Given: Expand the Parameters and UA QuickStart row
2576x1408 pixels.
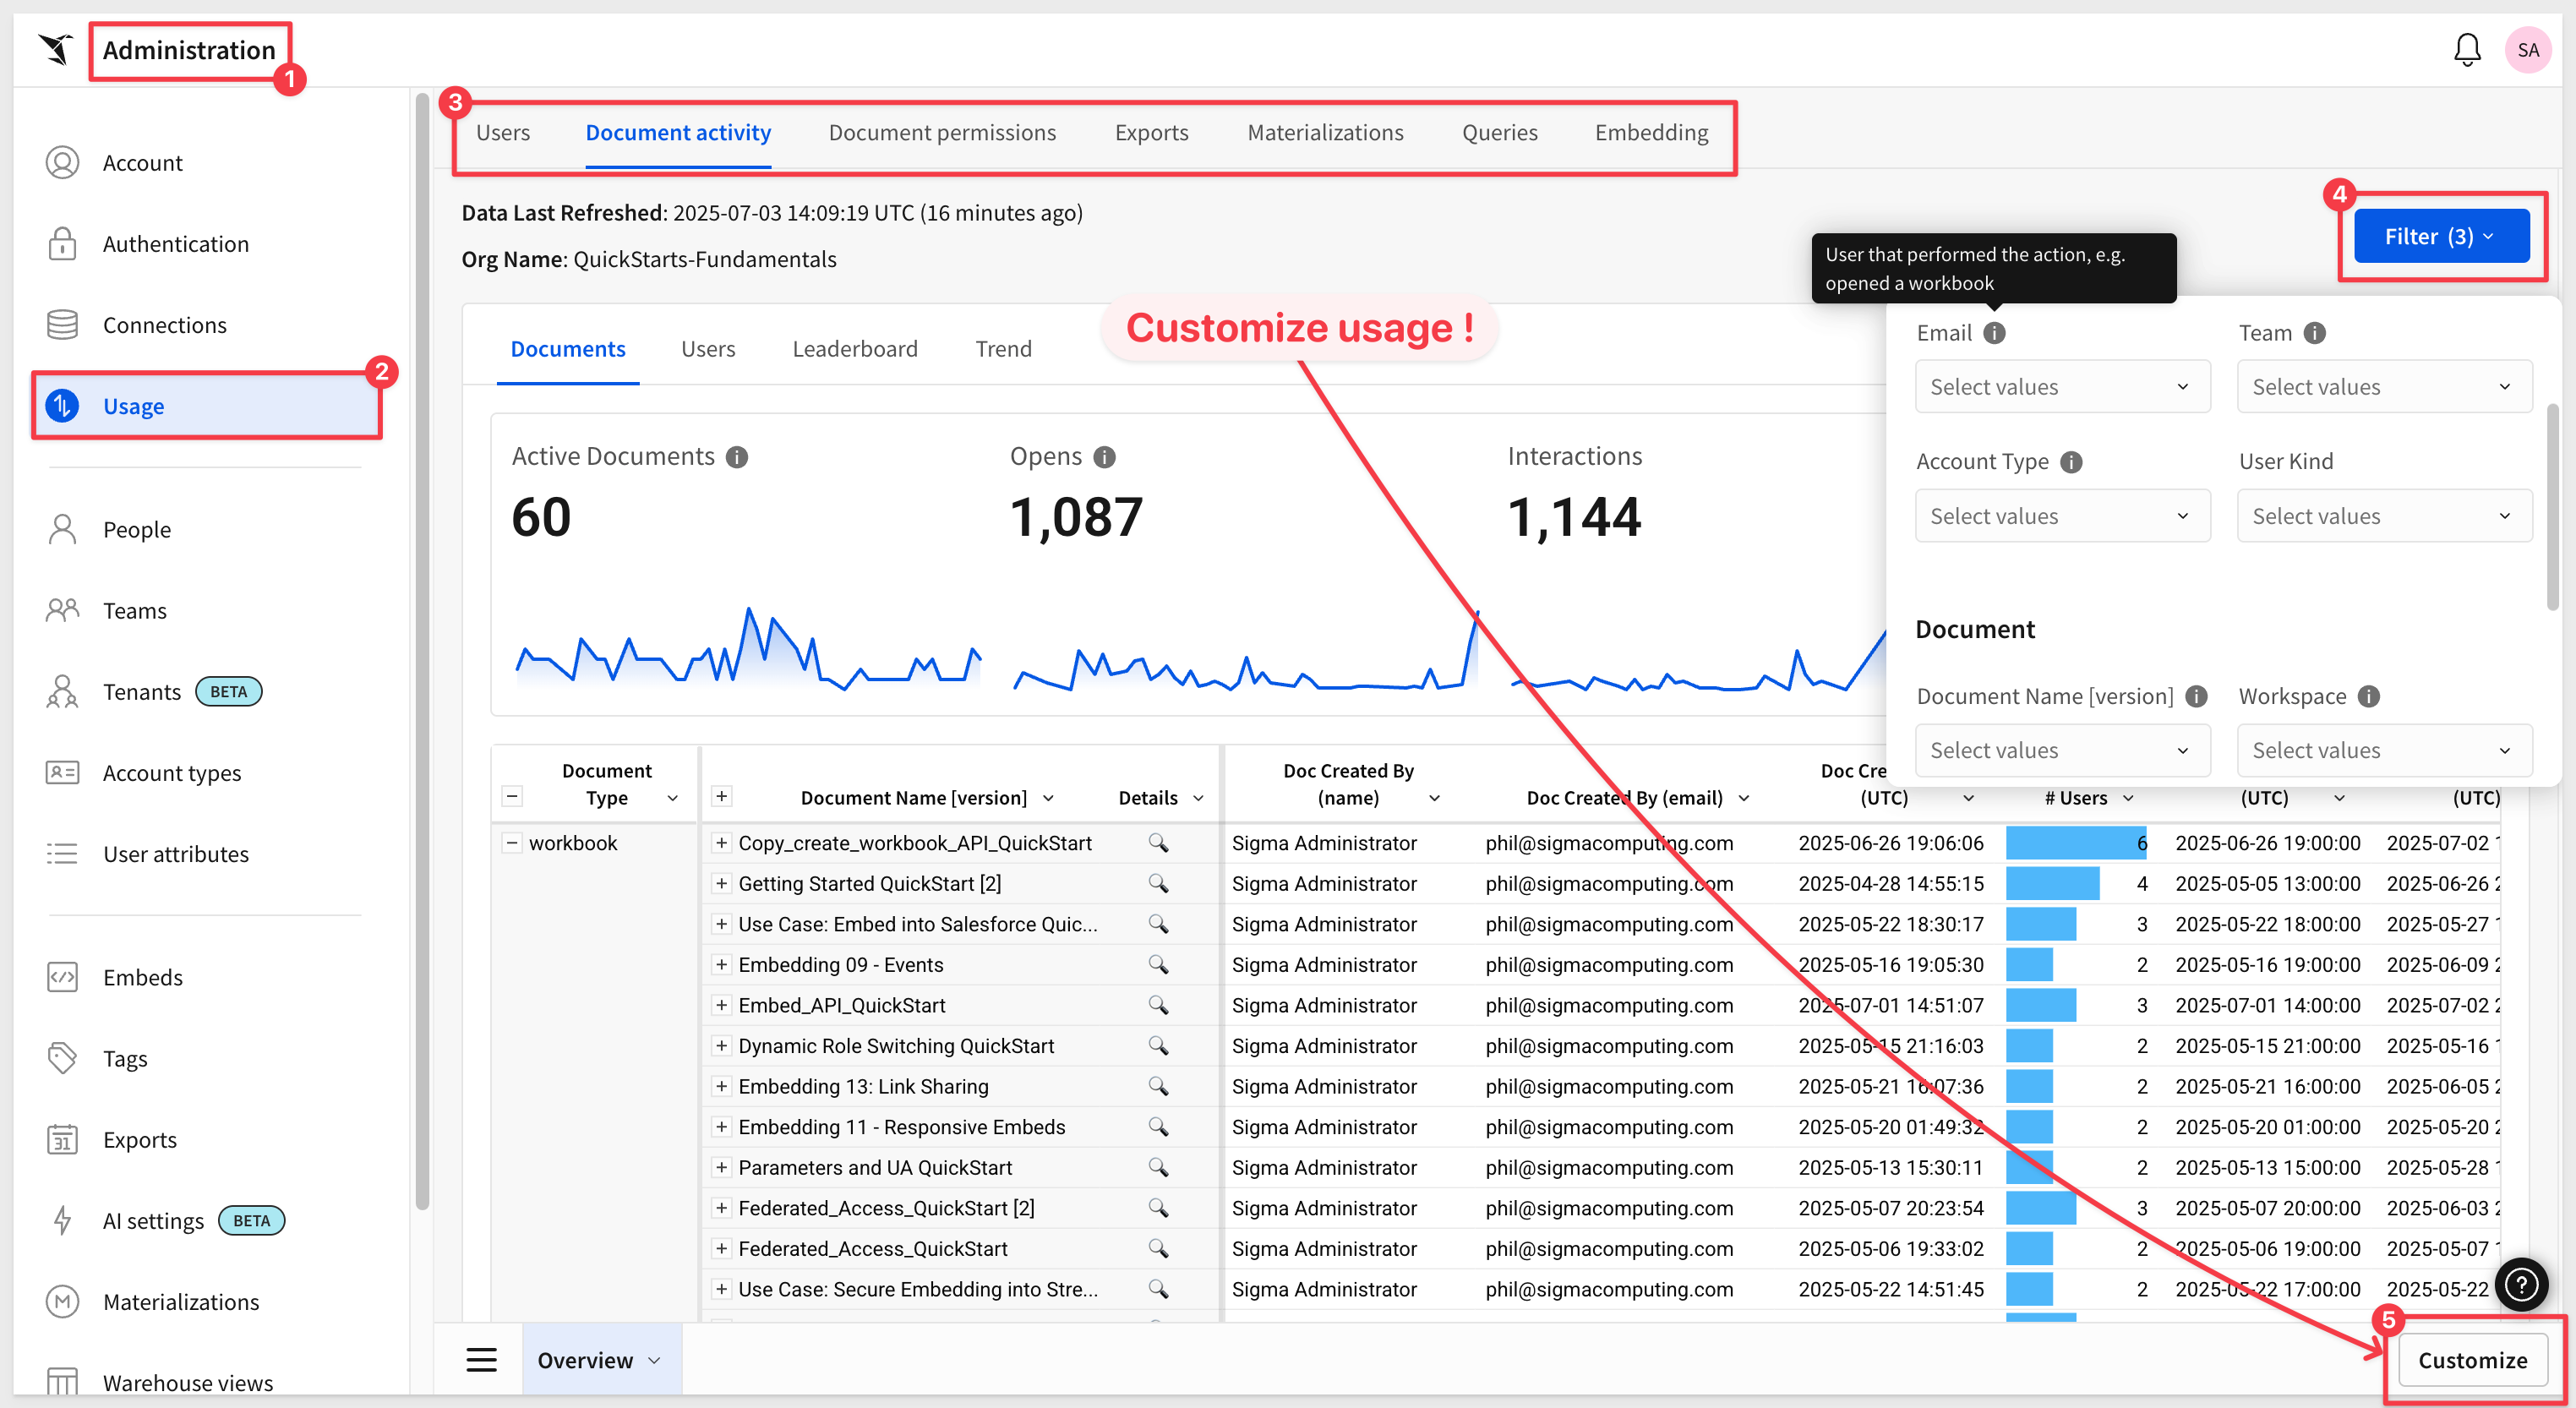Looking at the screenshot, I should tap(720, 1167).
